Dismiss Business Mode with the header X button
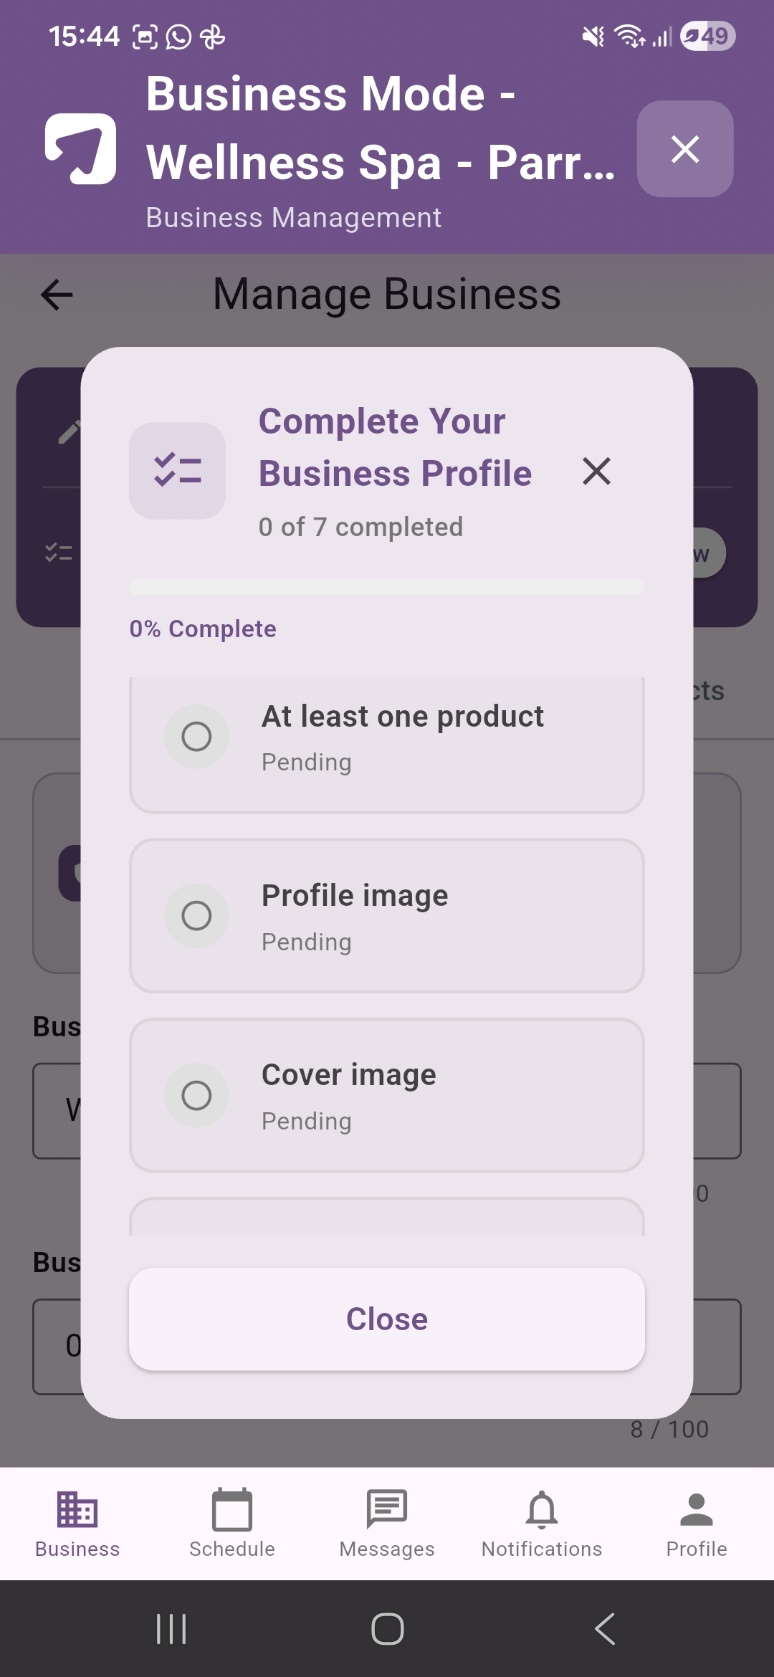 pos(685,149)
